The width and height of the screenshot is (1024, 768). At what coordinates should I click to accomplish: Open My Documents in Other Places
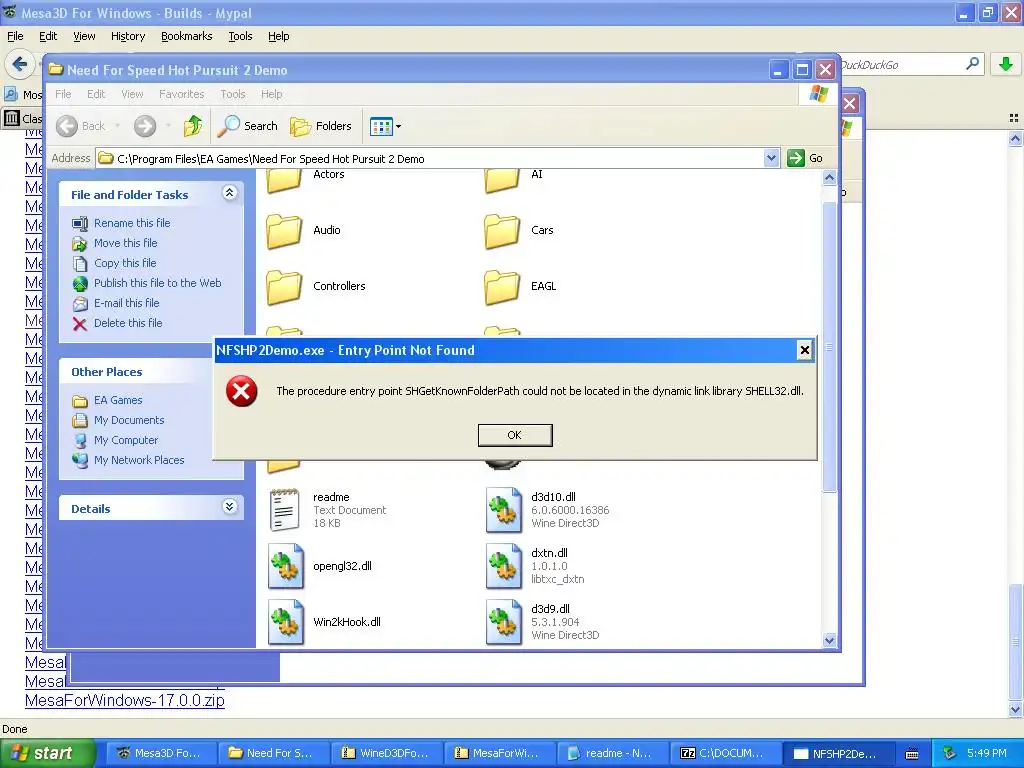129,420
